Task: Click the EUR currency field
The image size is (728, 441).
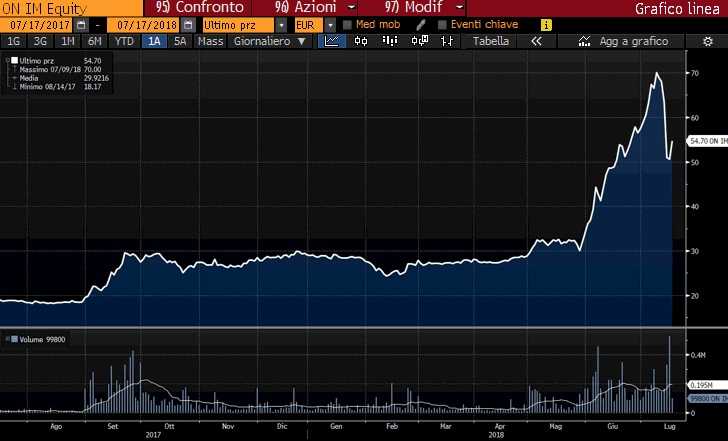Action: click(309, 25)
